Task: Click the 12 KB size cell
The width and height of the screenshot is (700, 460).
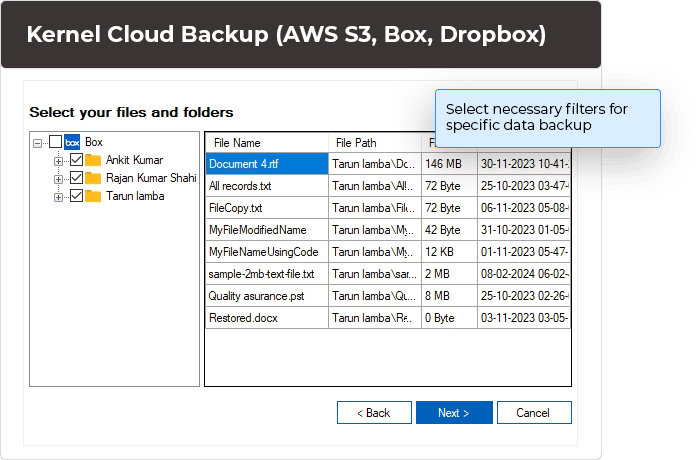Action: click(x=449, y=252)
